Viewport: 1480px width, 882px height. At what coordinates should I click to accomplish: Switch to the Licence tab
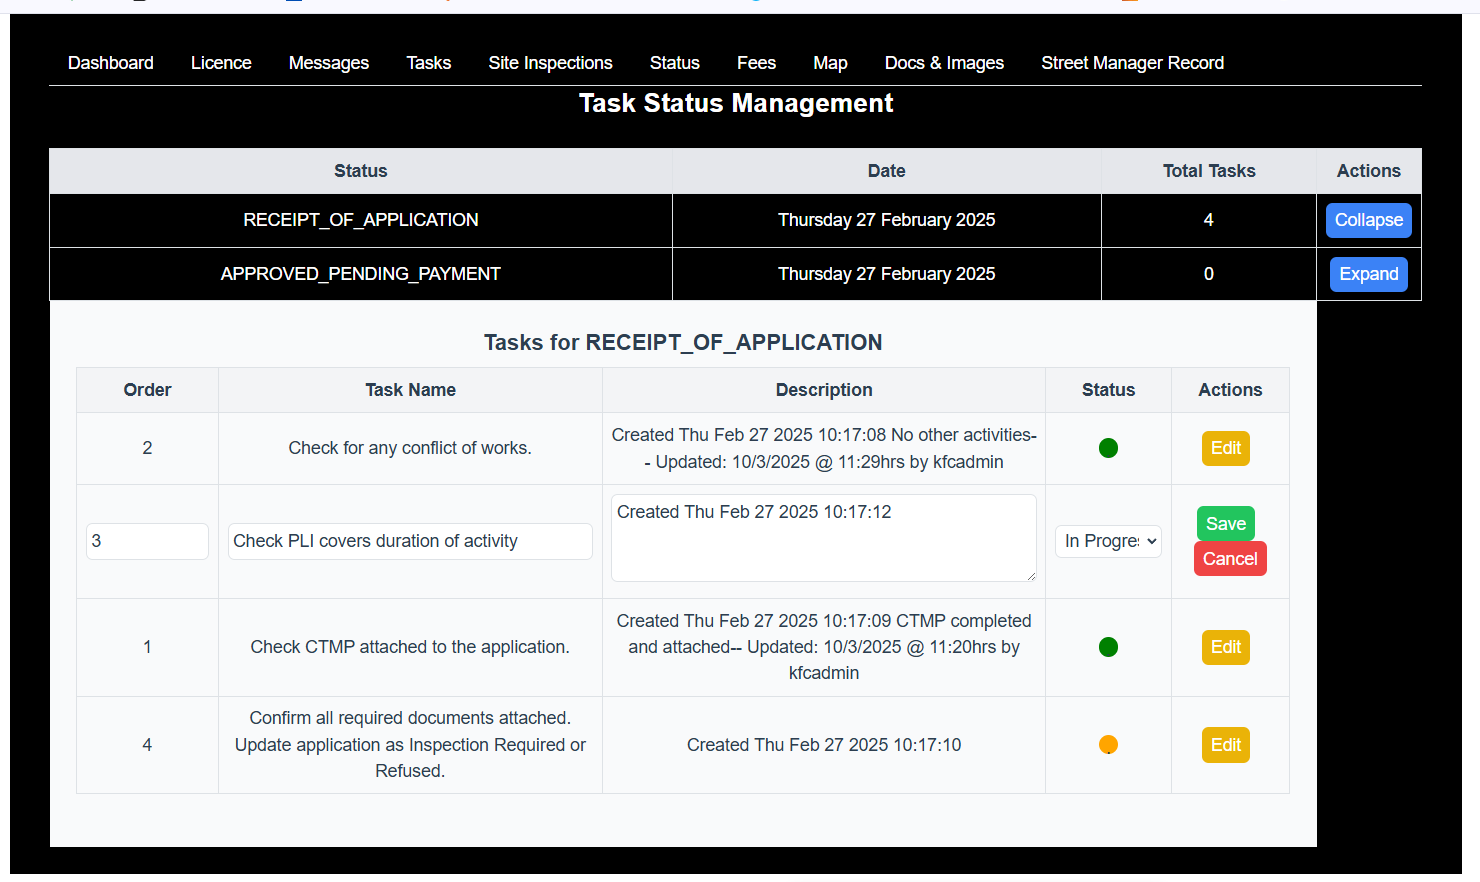(221, 62)
